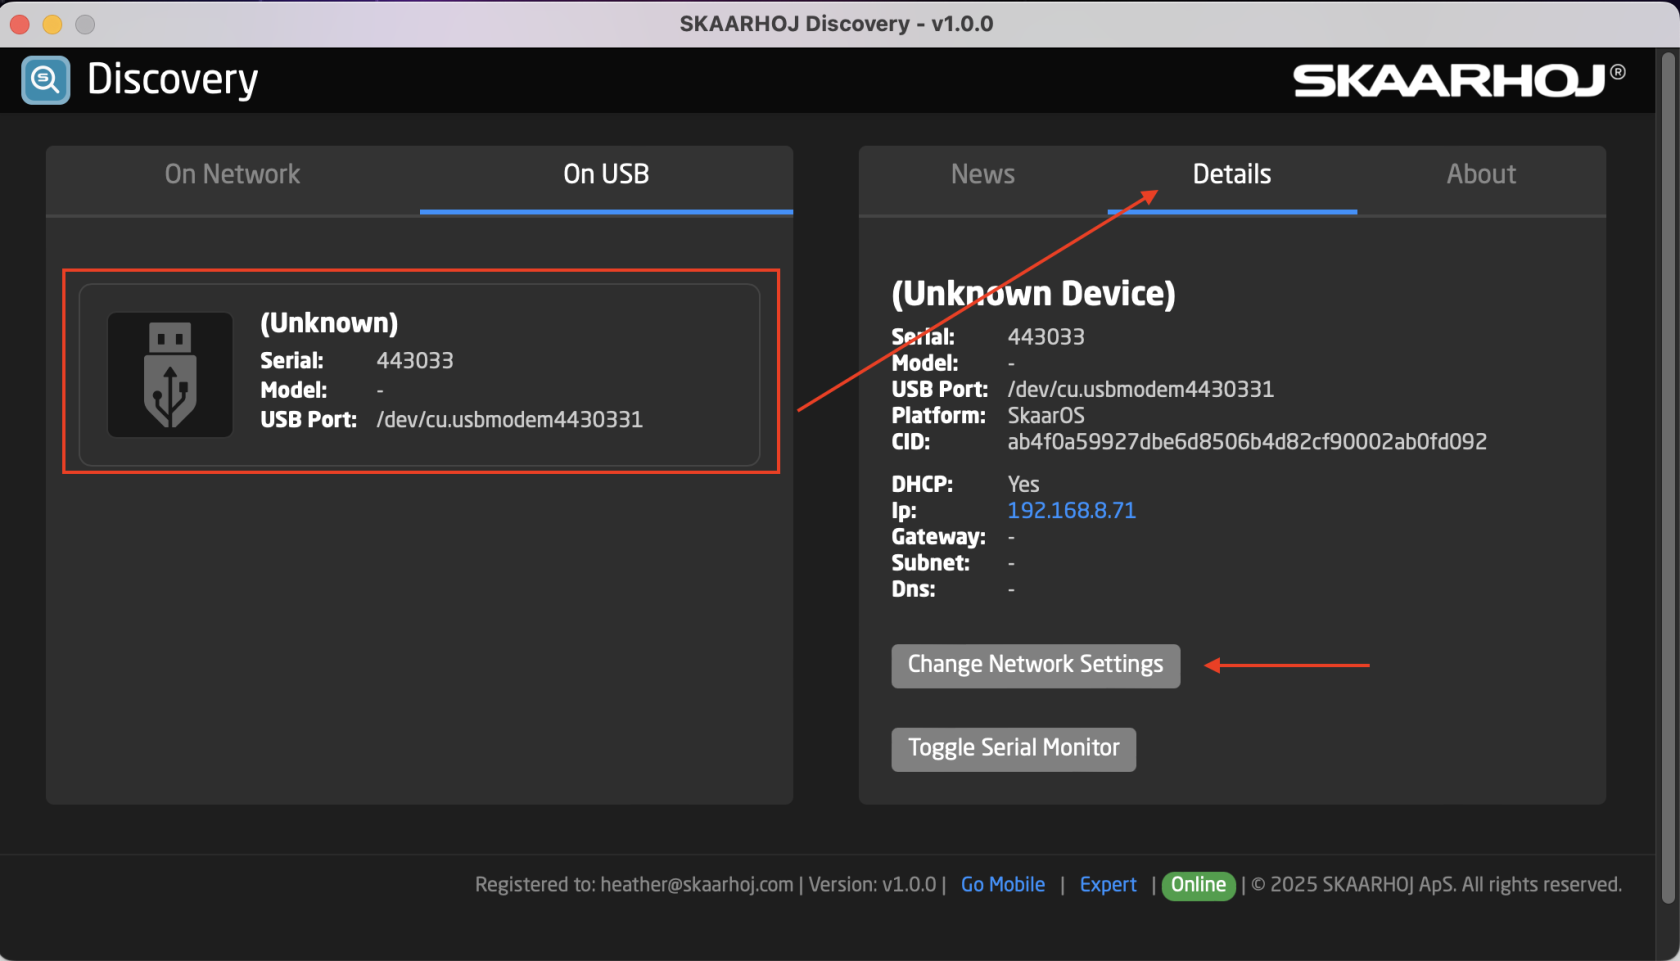Switch to the Details tab

[1231, 175]
